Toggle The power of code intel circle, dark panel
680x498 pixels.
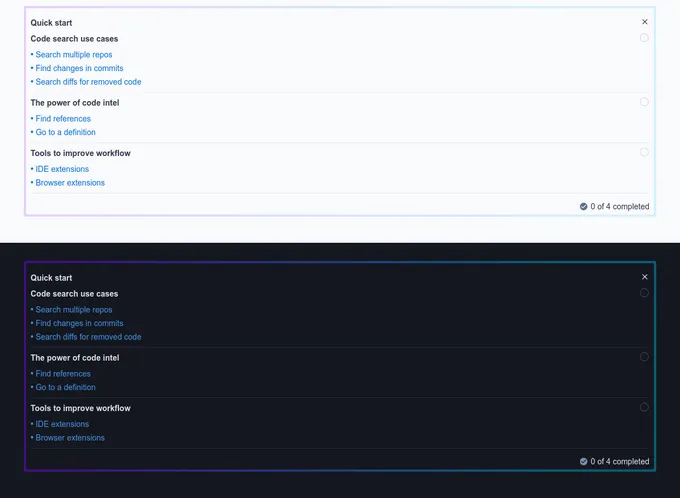644,357
